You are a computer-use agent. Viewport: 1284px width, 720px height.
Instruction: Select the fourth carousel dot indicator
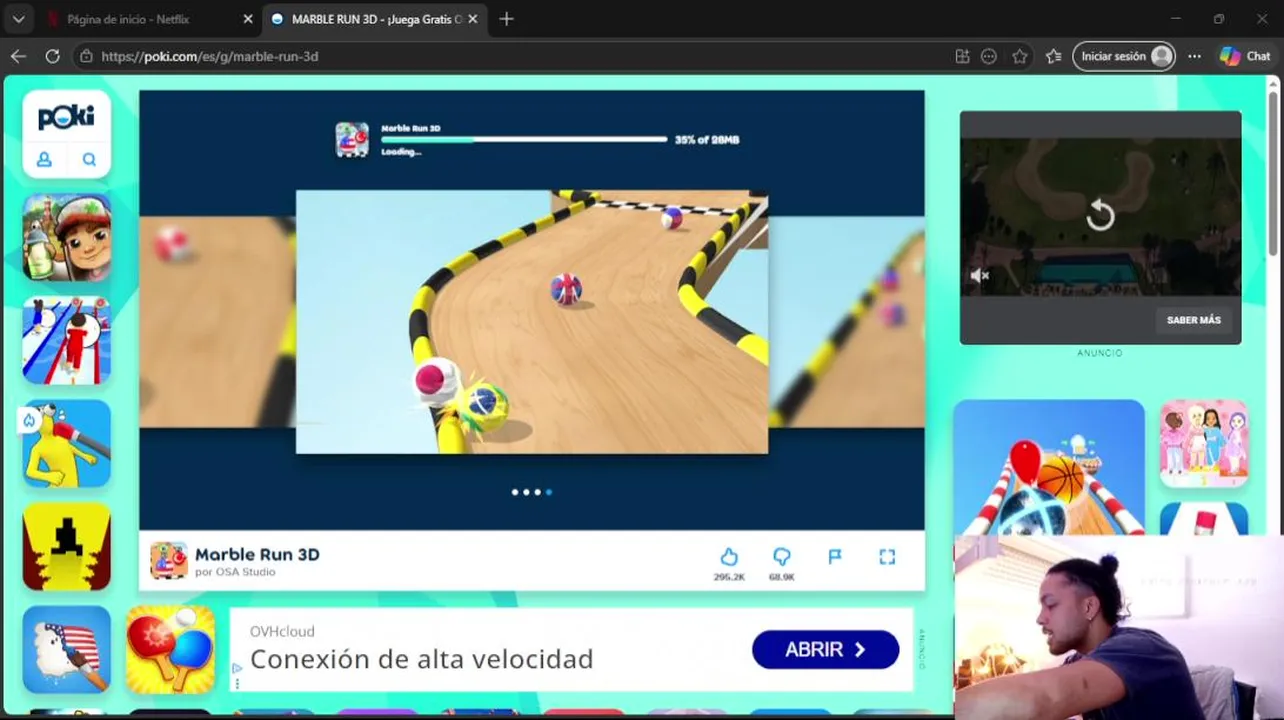(x=549, y=492)
